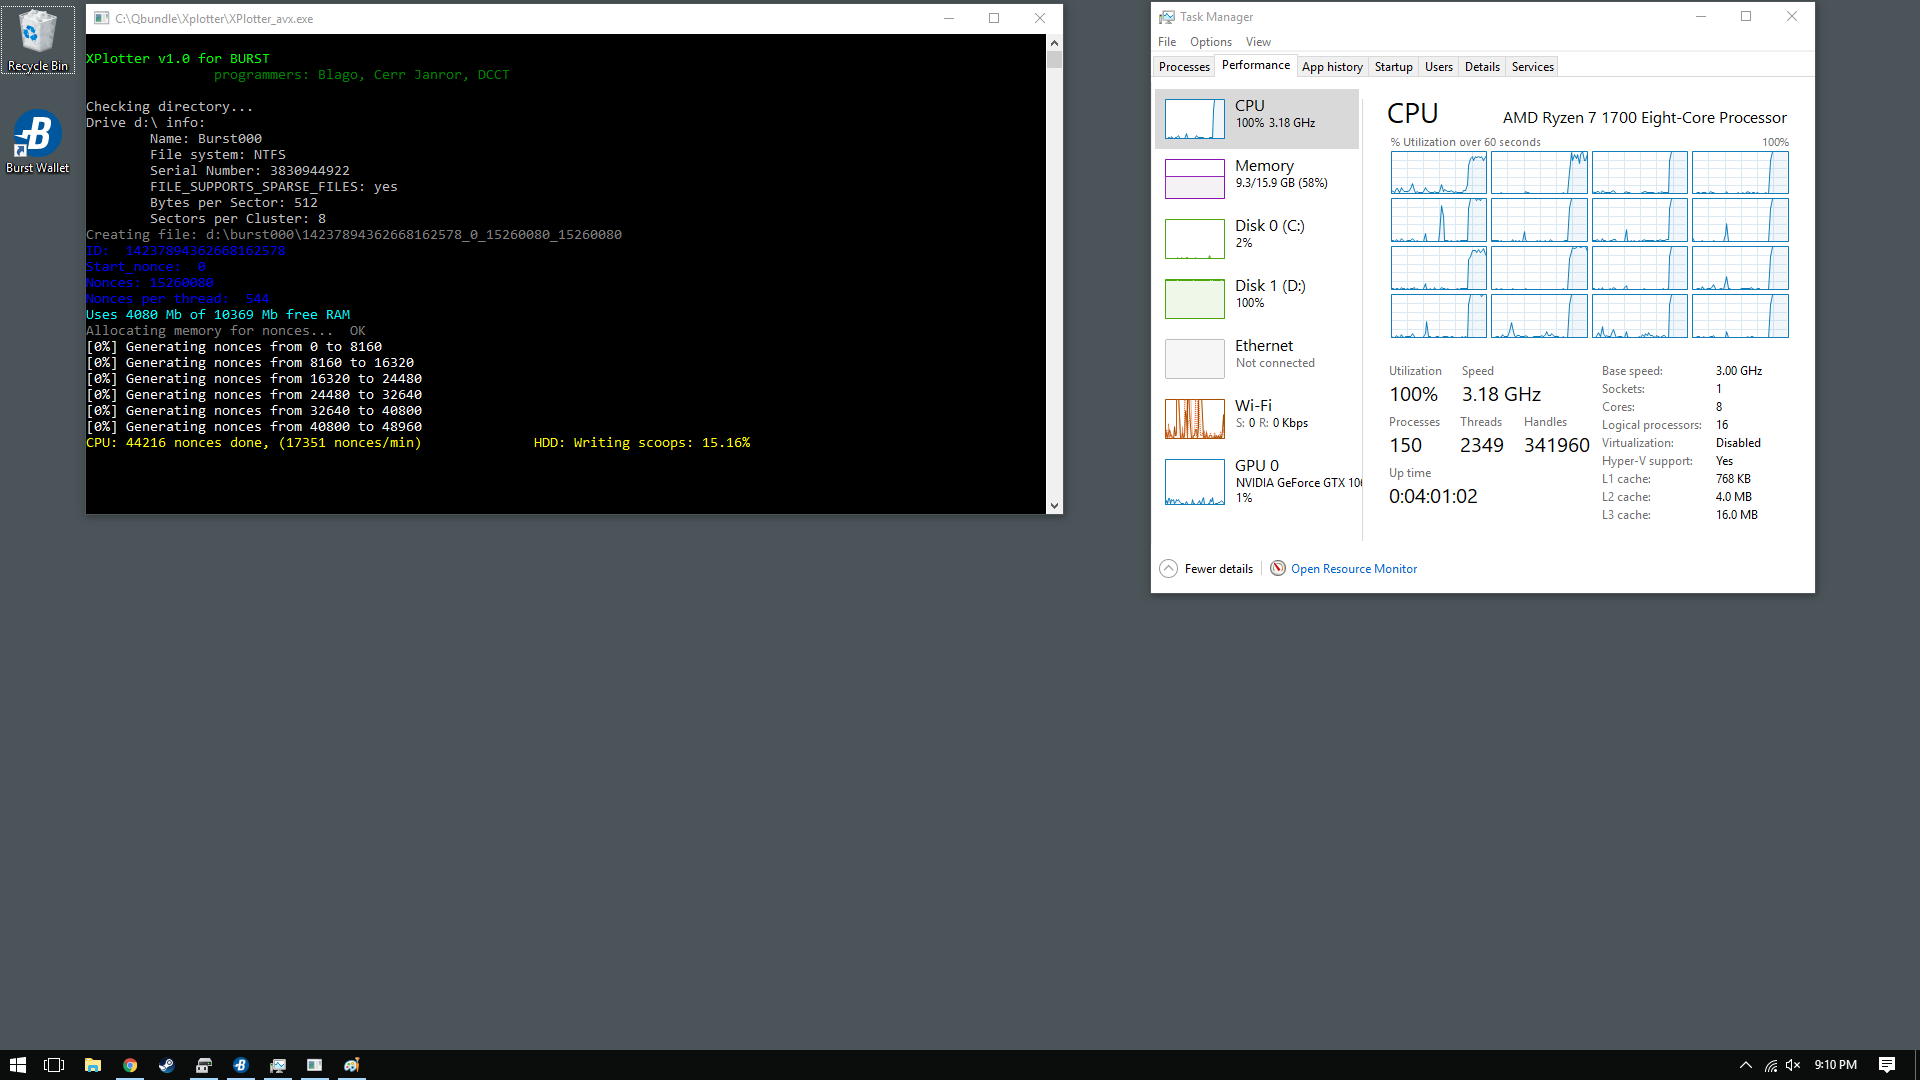
Task: Show hidden system tray icons
Action: (1745, 1065)
